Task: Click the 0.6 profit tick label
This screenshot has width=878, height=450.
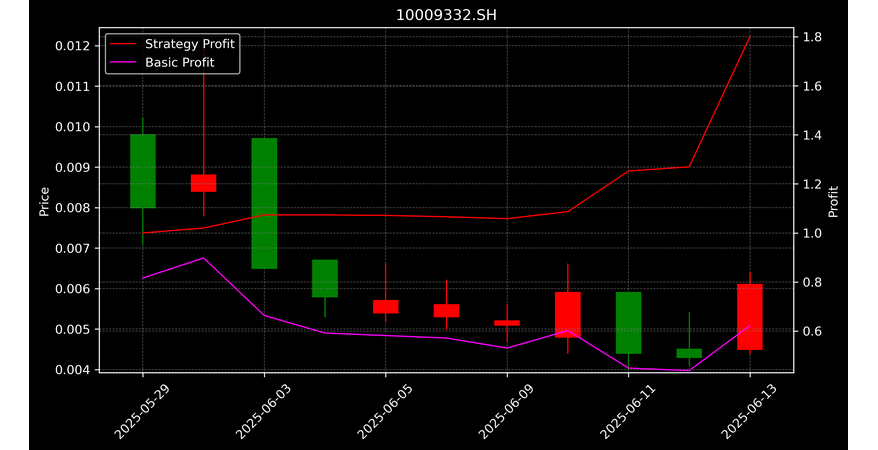Action: point(810,331)
